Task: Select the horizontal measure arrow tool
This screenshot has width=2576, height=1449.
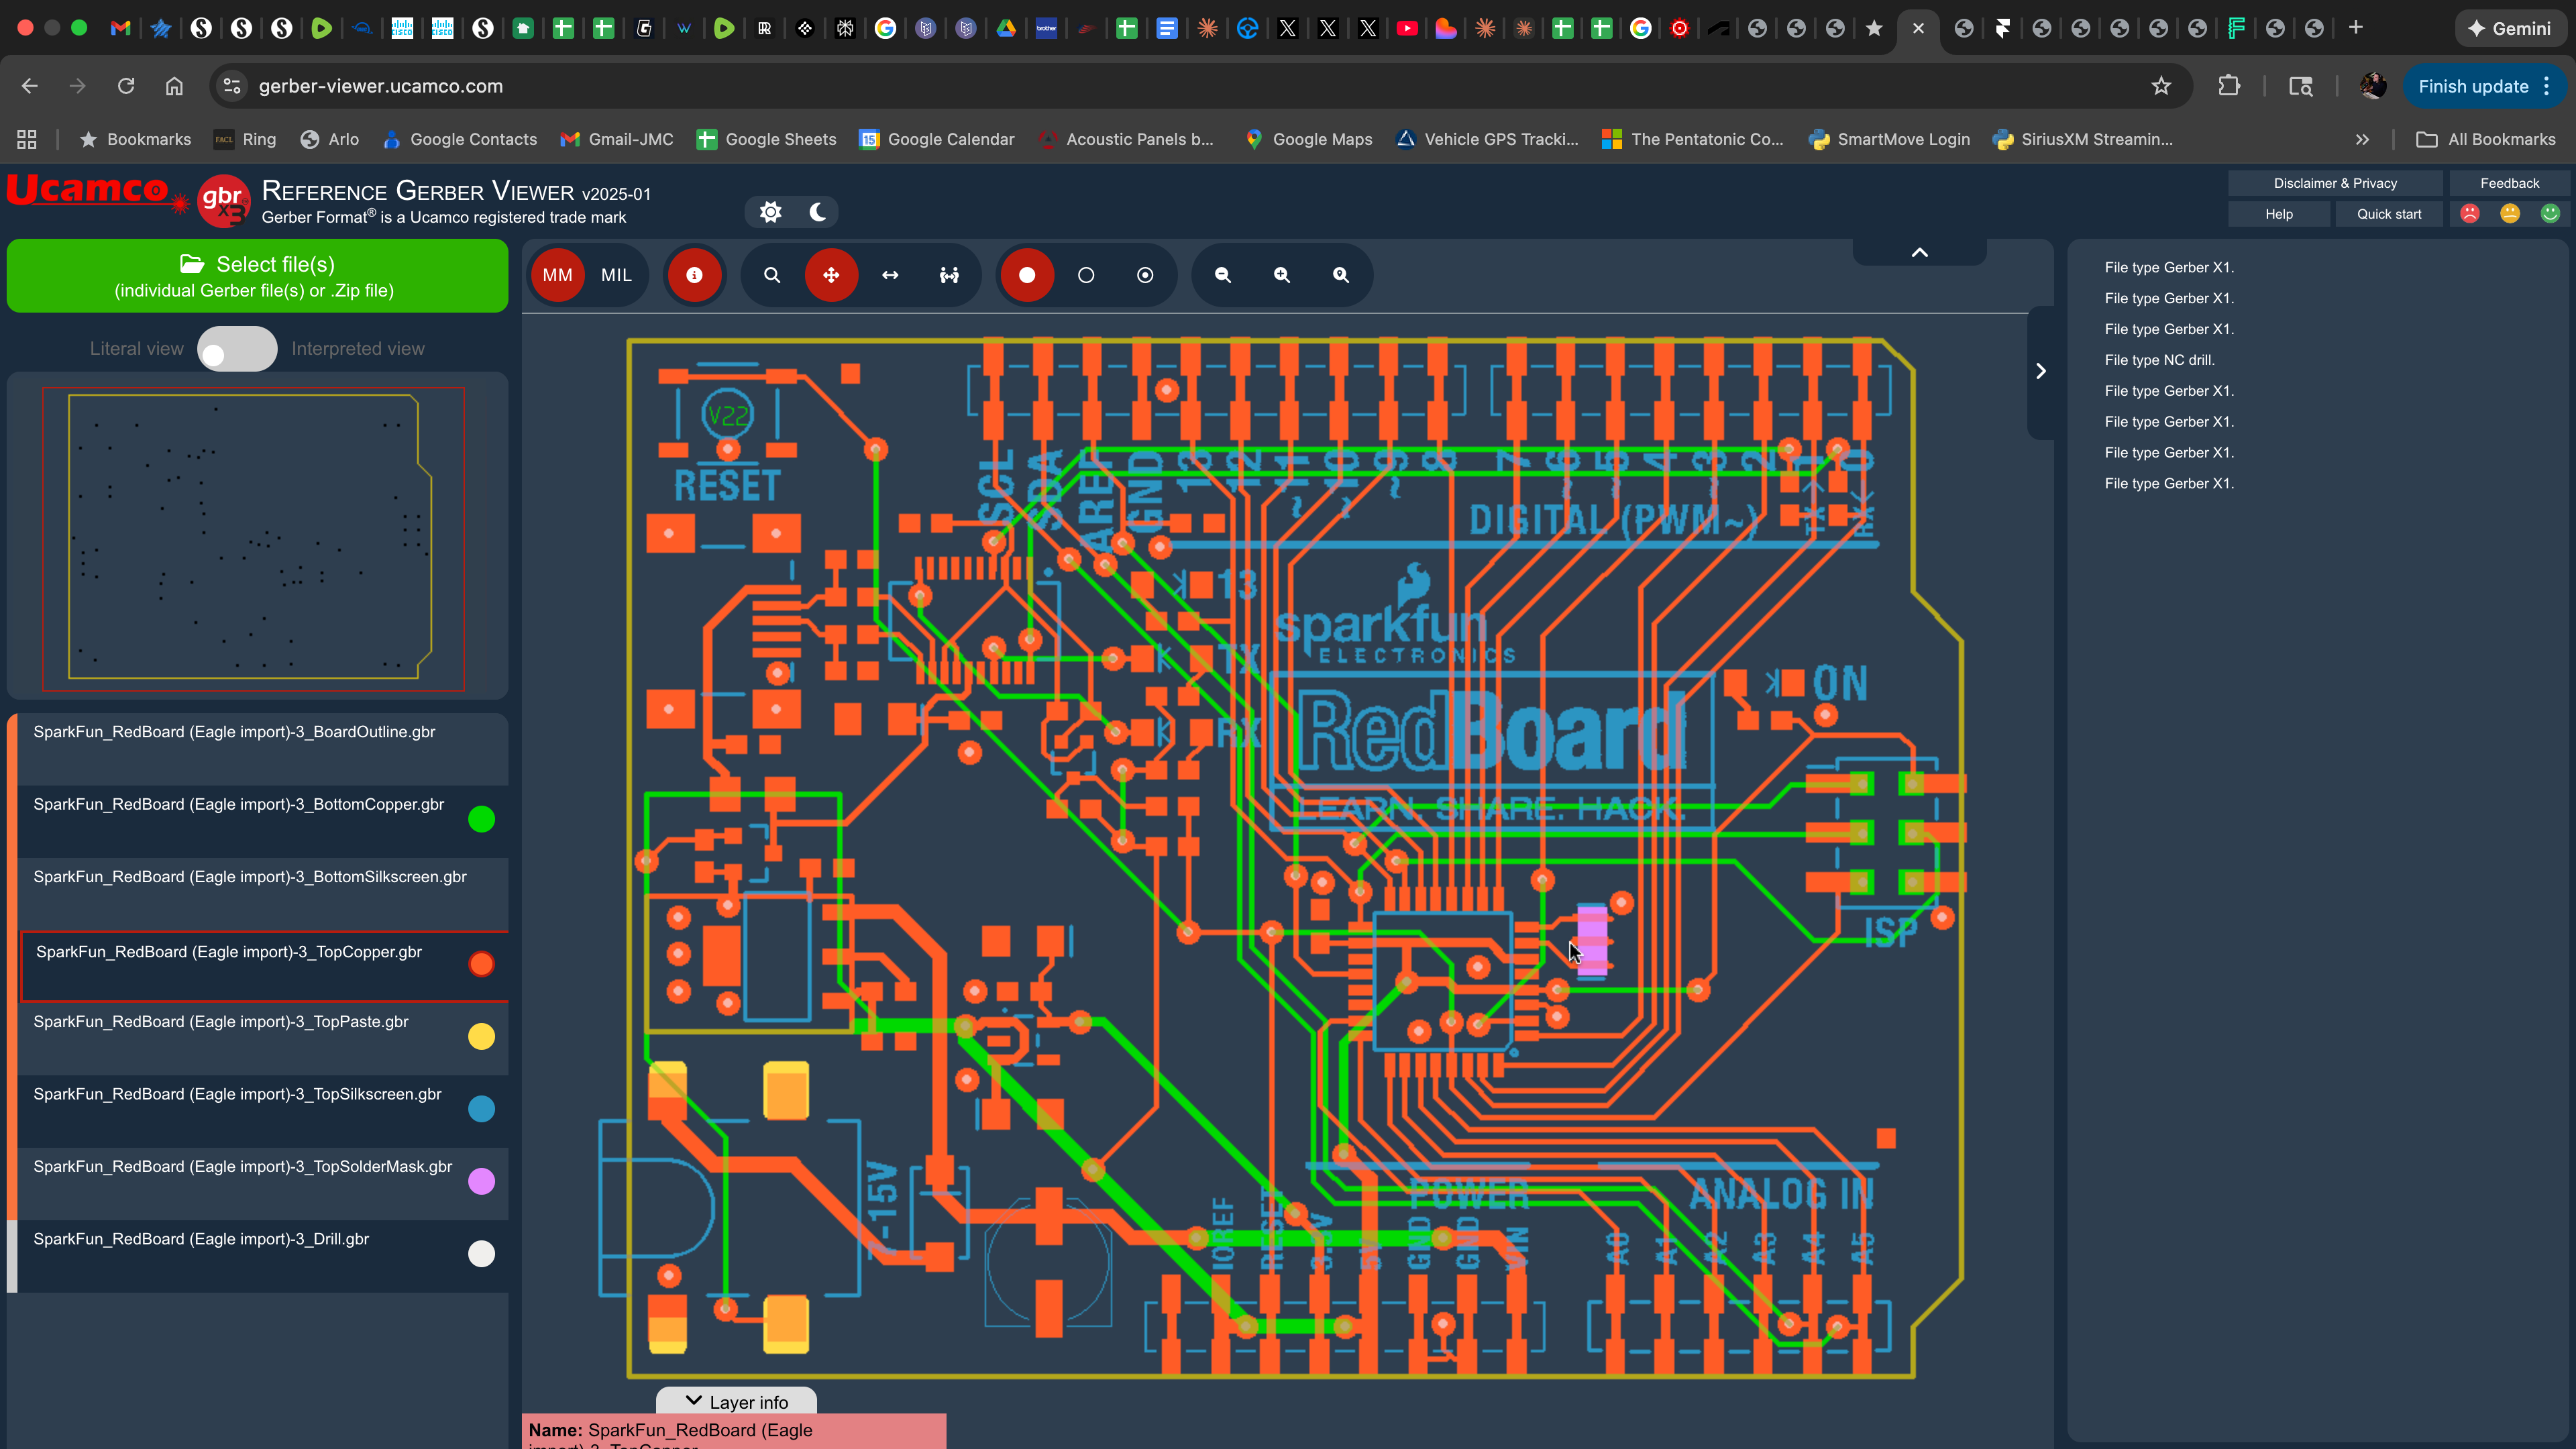Action: [x=890, y=275]
